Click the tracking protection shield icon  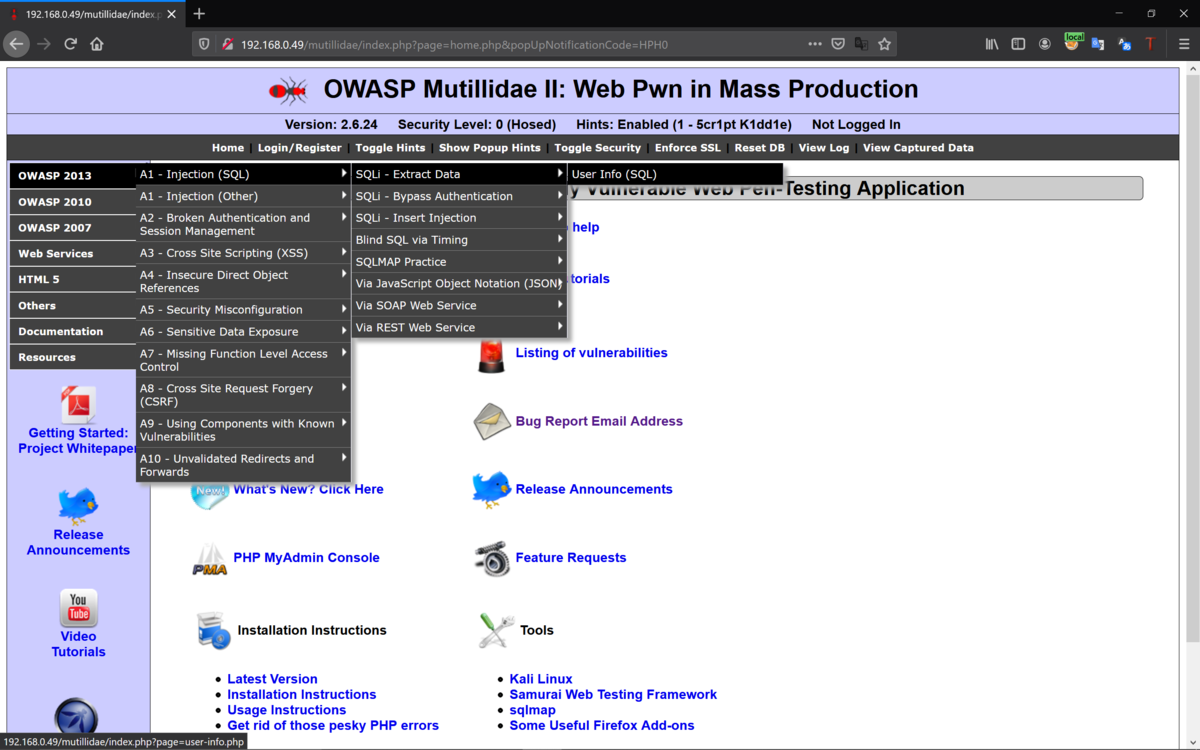pos(204,44)
